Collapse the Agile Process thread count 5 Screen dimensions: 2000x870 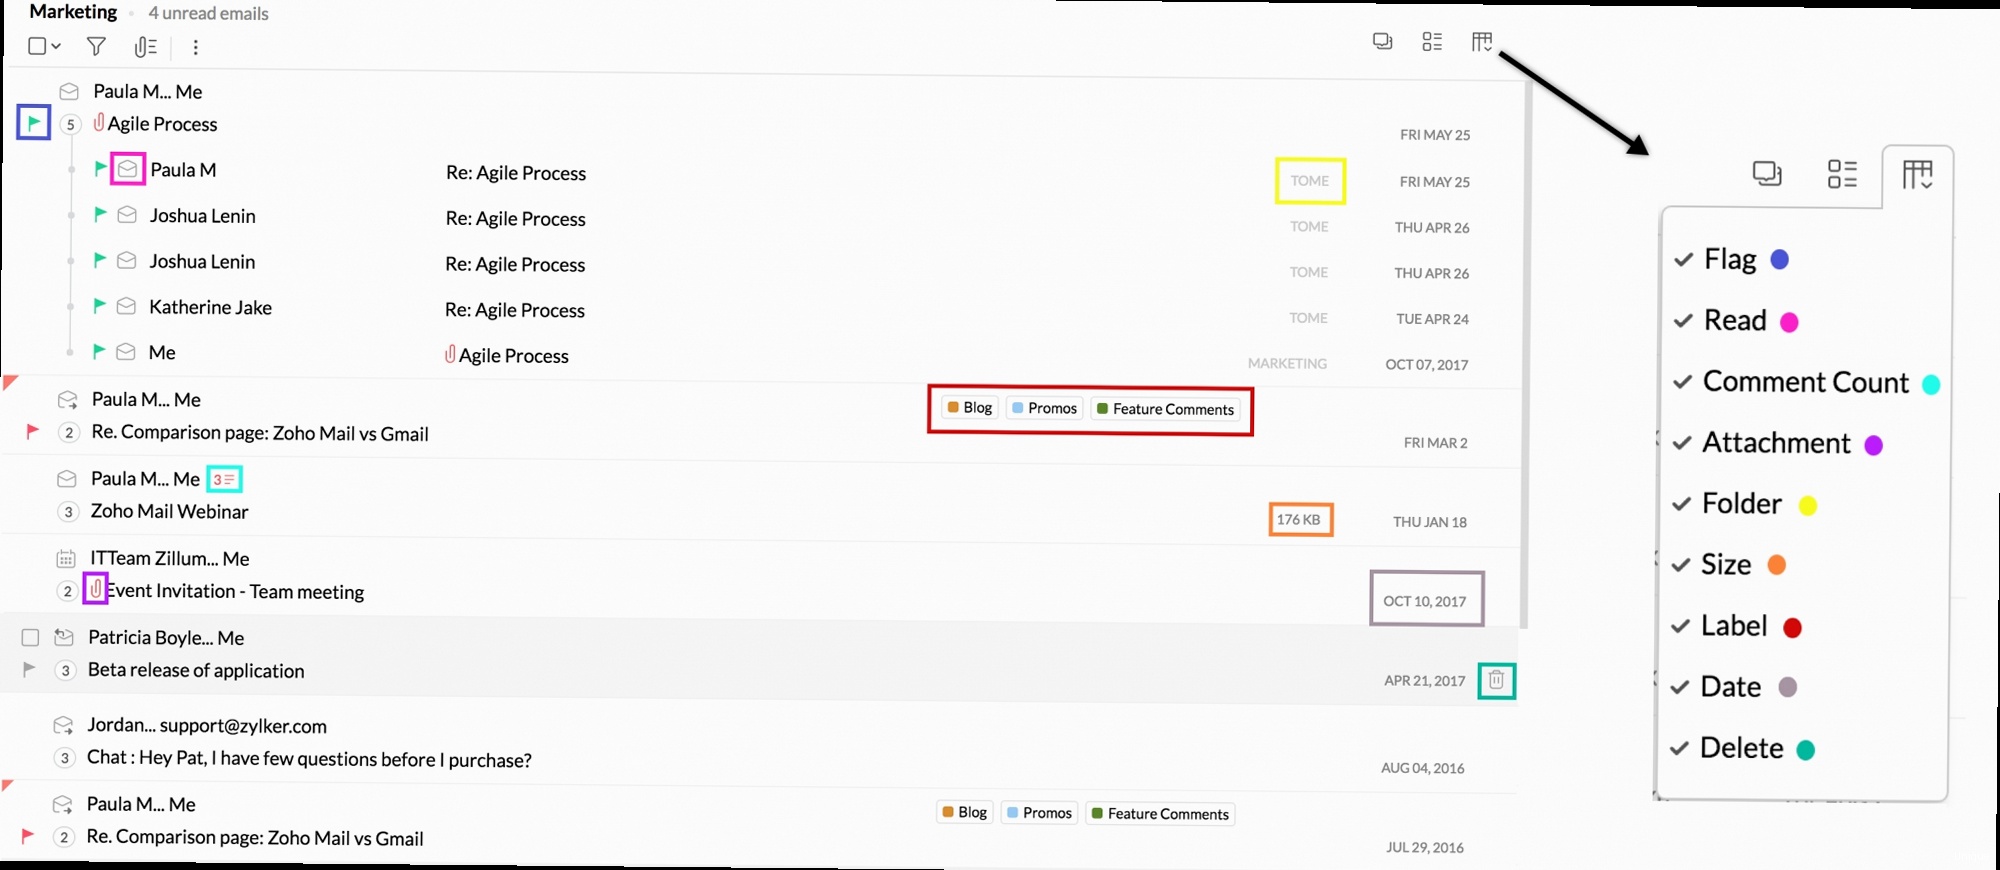(x=70, y=125)
